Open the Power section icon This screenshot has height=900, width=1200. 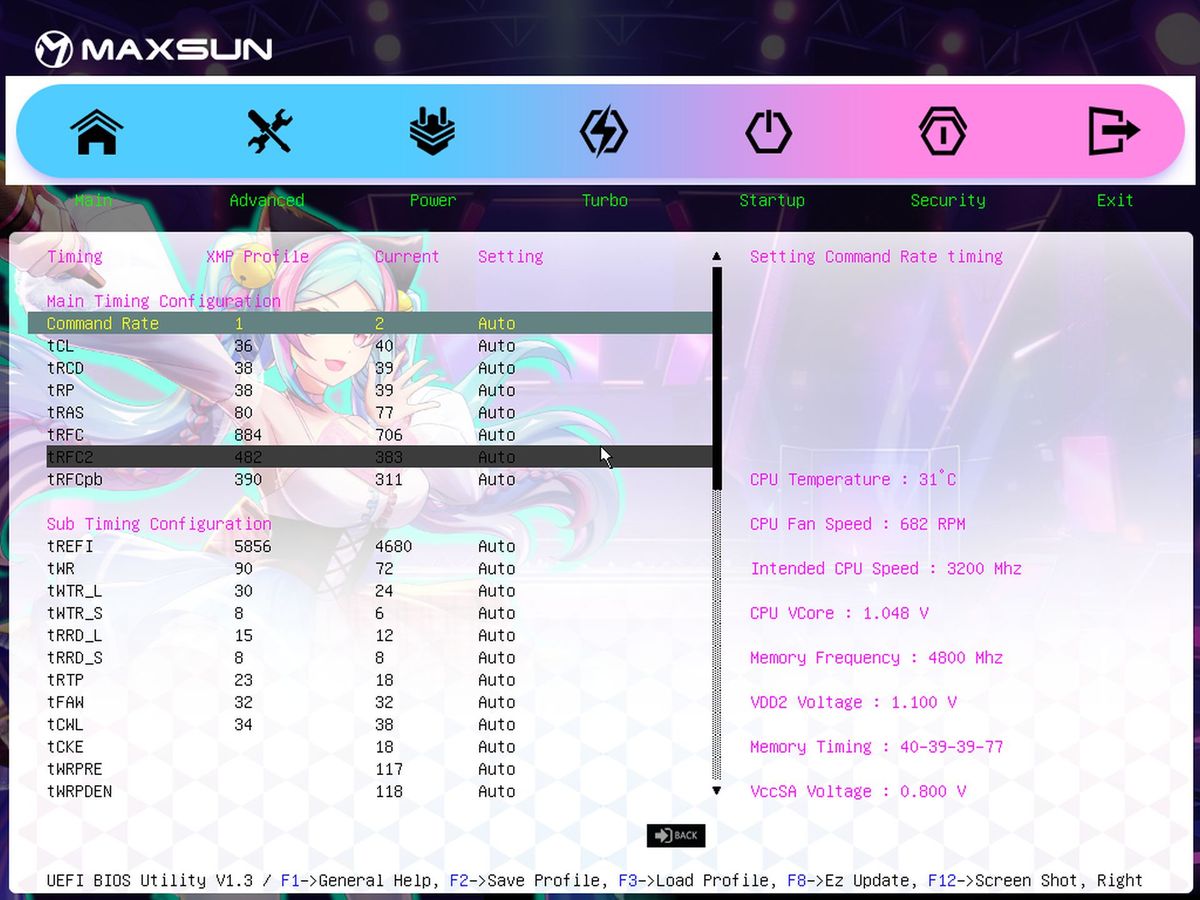click(432, 131)
